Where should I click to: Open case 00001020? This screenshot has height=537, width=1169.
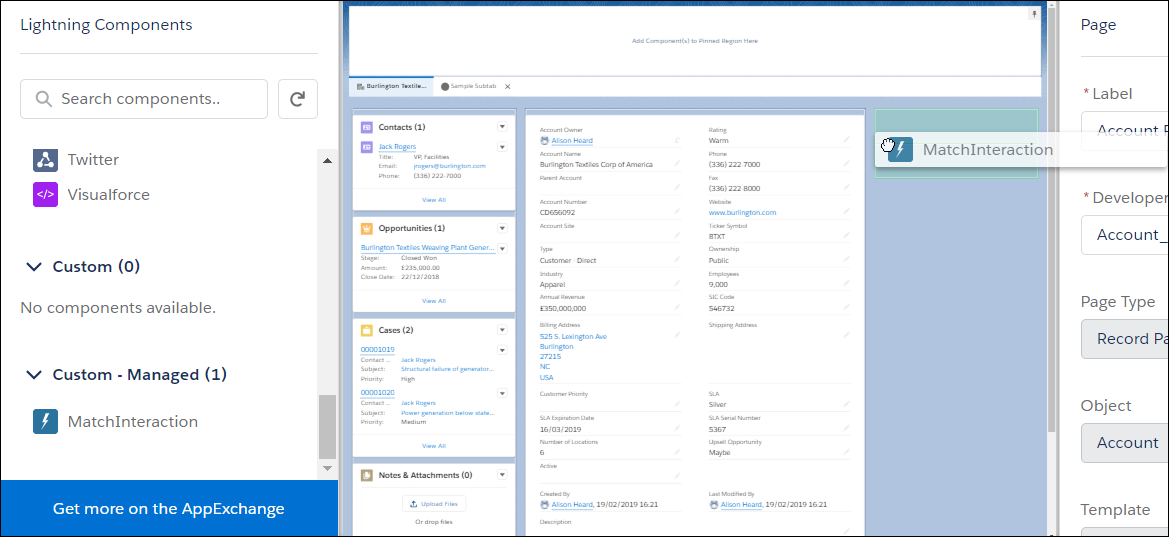(x=377, y=392)
